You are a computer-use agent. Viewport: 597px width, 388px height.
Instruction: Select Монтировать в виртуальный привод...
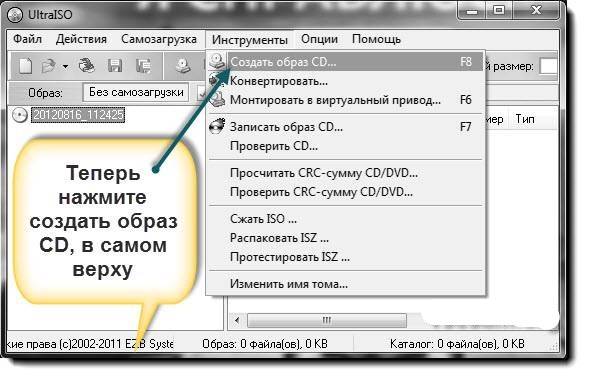click(346, 100)
